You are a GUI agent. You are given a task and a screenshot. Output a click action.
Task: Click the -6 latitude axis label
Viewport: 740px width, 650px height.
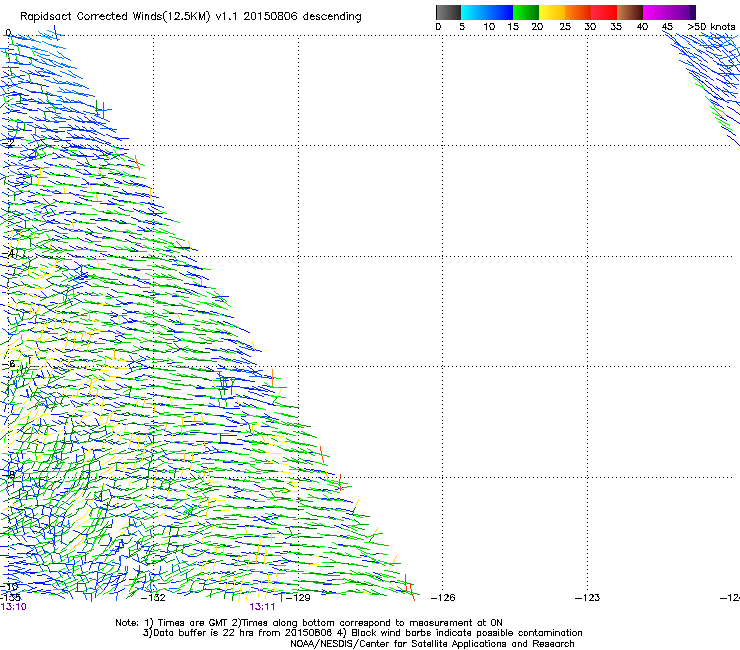[8, 364]
